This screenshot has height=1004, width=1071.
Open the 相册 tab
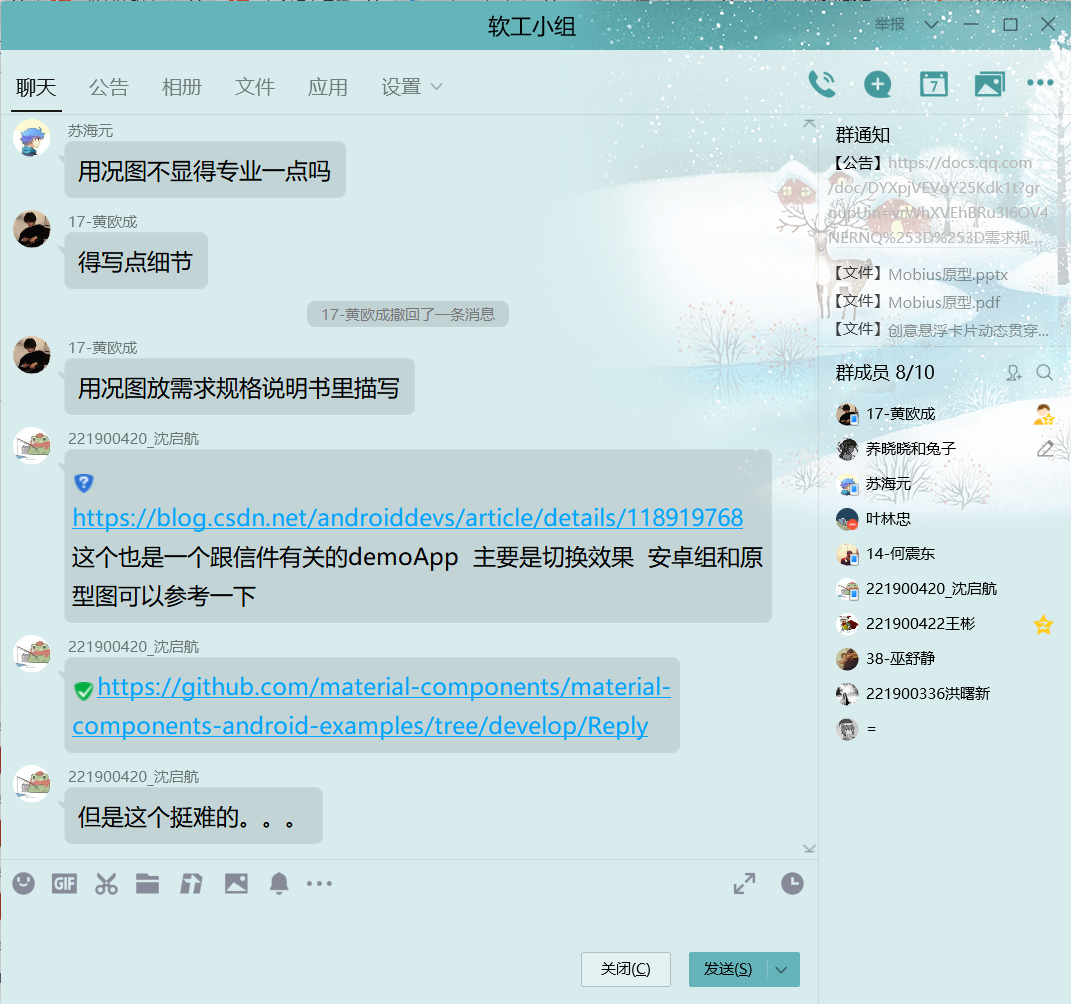(182, 87)
